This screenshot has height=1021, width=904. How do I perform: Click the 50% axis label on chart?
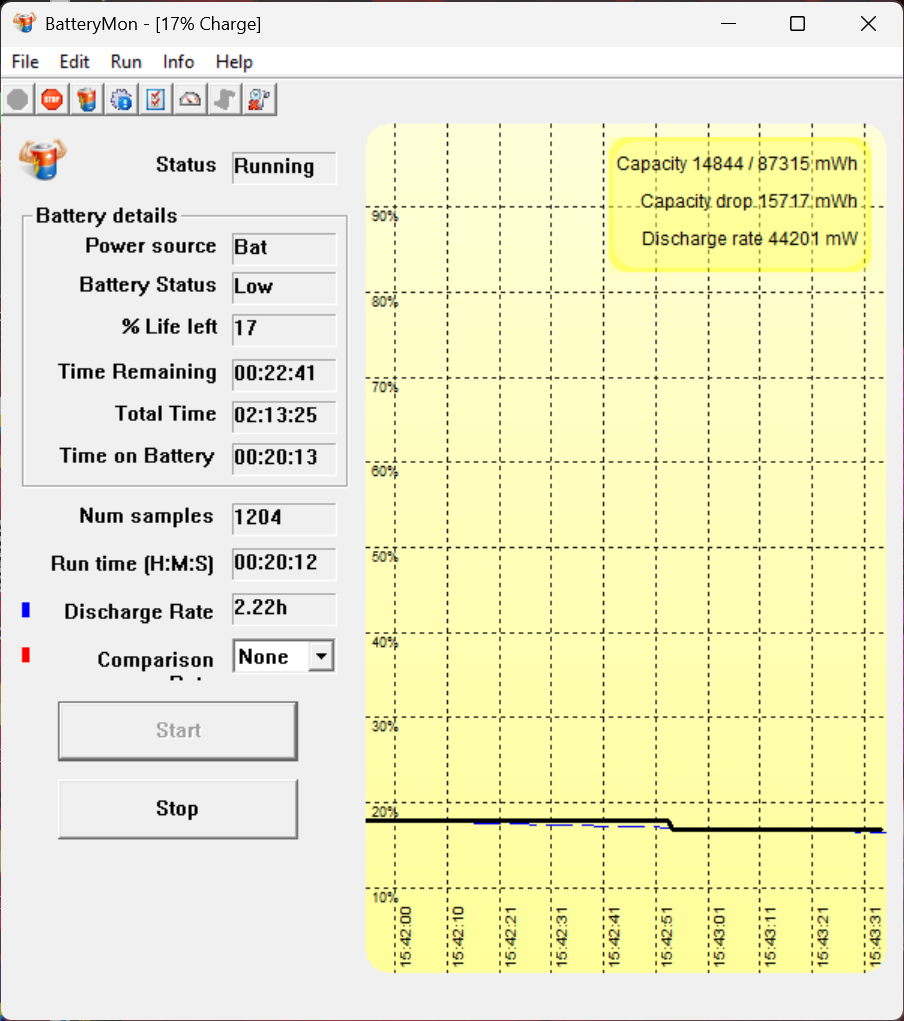(x=384, y=557)
